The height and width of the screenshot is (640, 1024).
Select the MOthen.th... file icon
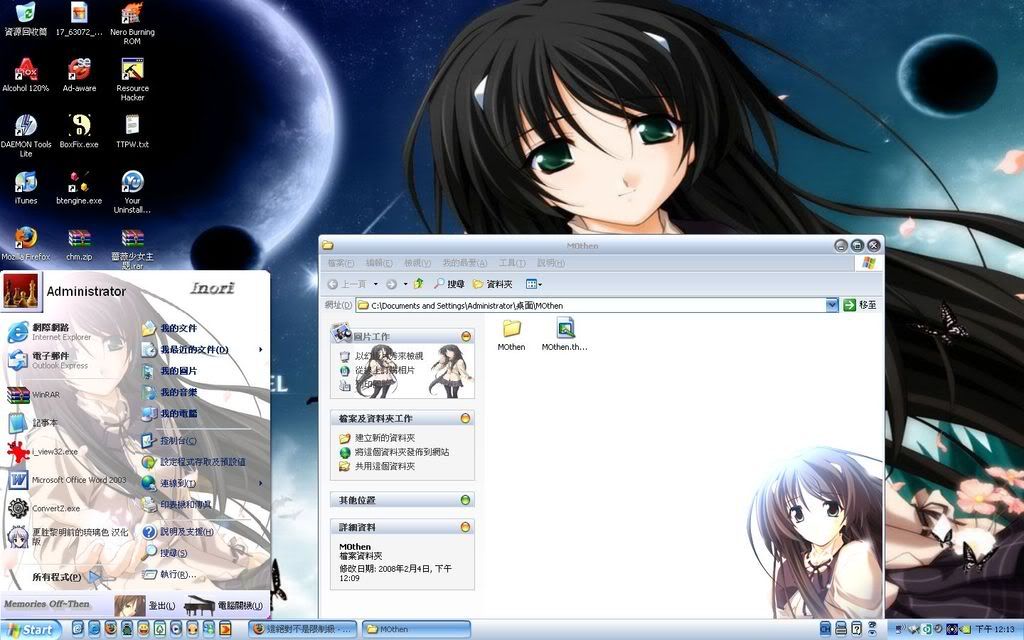point(565,334)
